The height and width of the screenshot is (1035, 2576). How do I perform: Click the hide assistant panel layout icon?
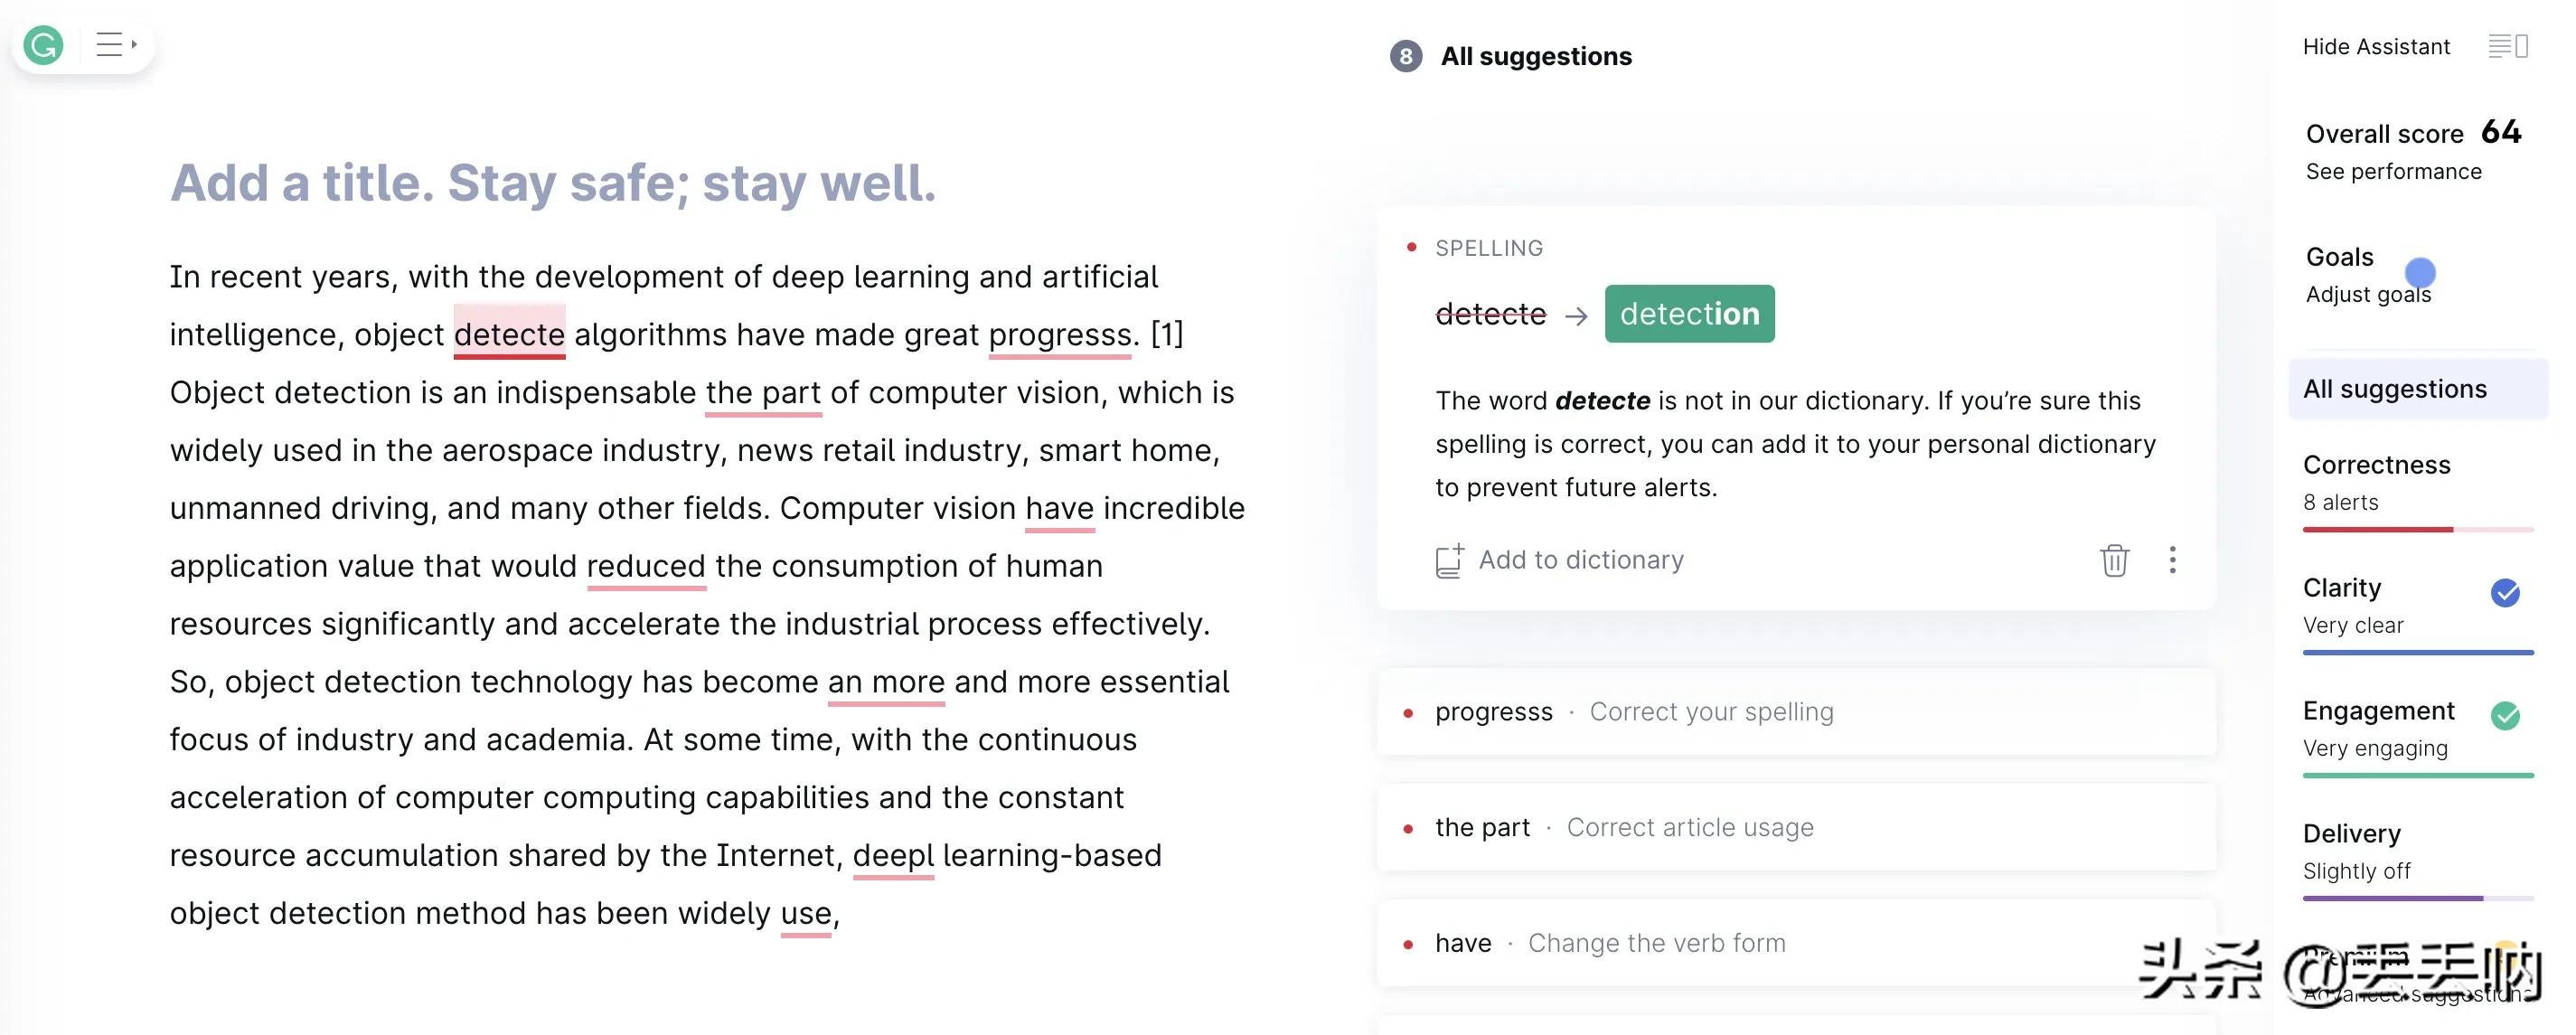click(x=2508, y=46)
